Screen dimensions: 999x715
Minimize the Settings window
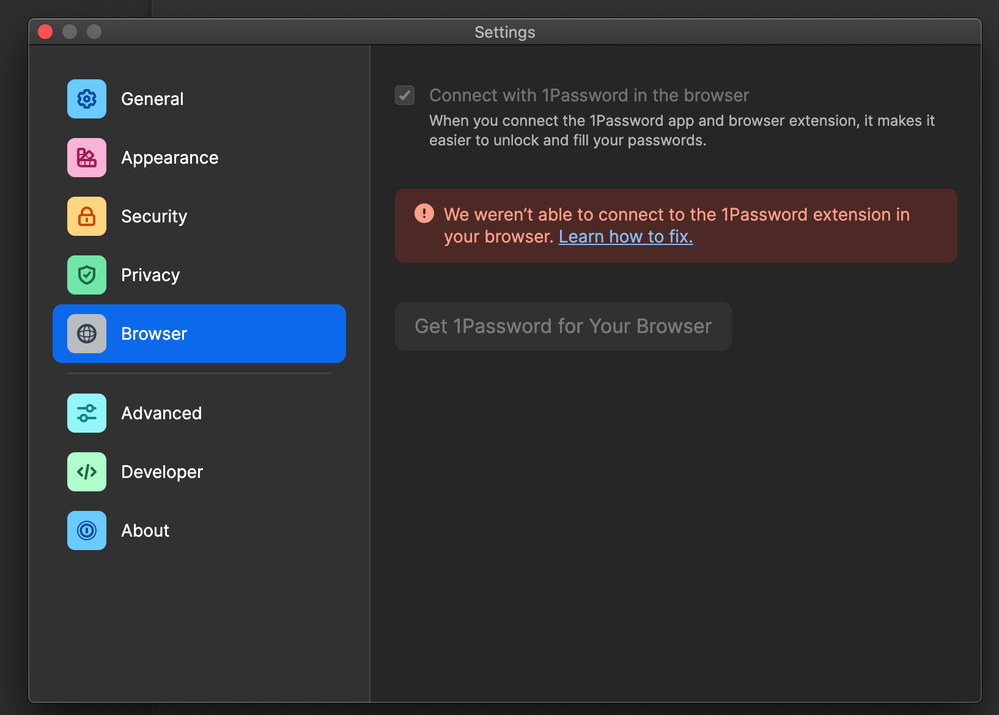pos(70,32)
